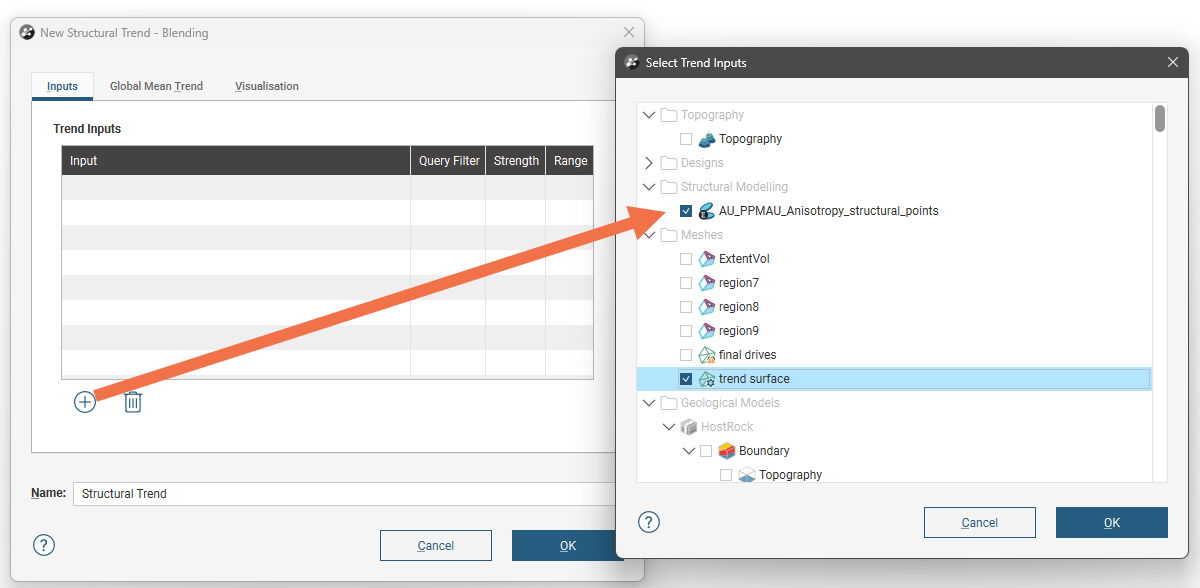The image size is (1200, 588).
Task: Expand the Designs folder
Action: pos(649,163)
